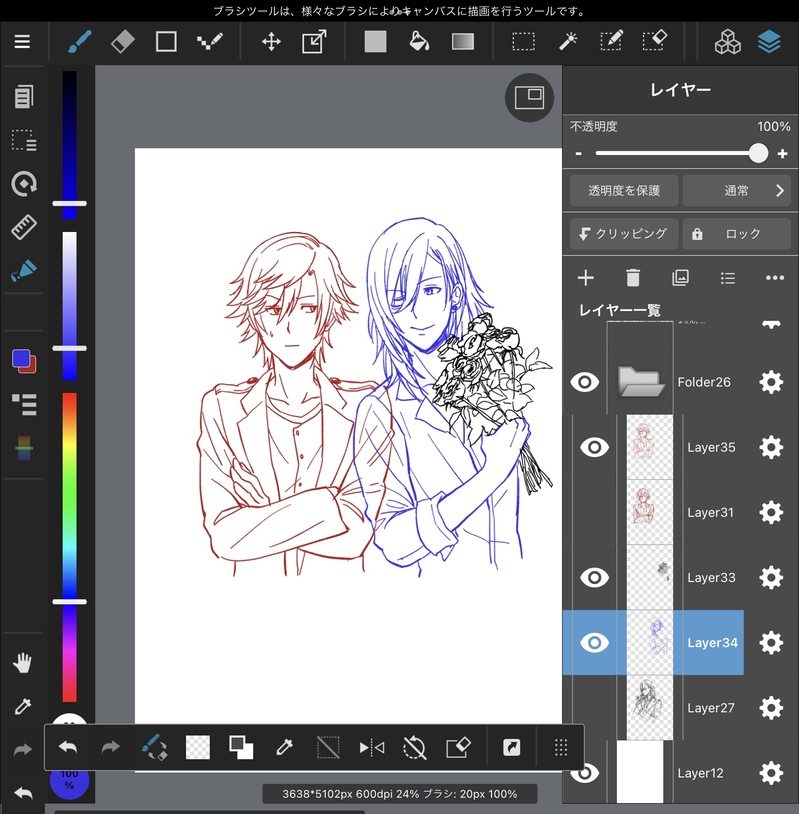
Task: Open Layer12 settings gear
Action: tap(771, 773)
